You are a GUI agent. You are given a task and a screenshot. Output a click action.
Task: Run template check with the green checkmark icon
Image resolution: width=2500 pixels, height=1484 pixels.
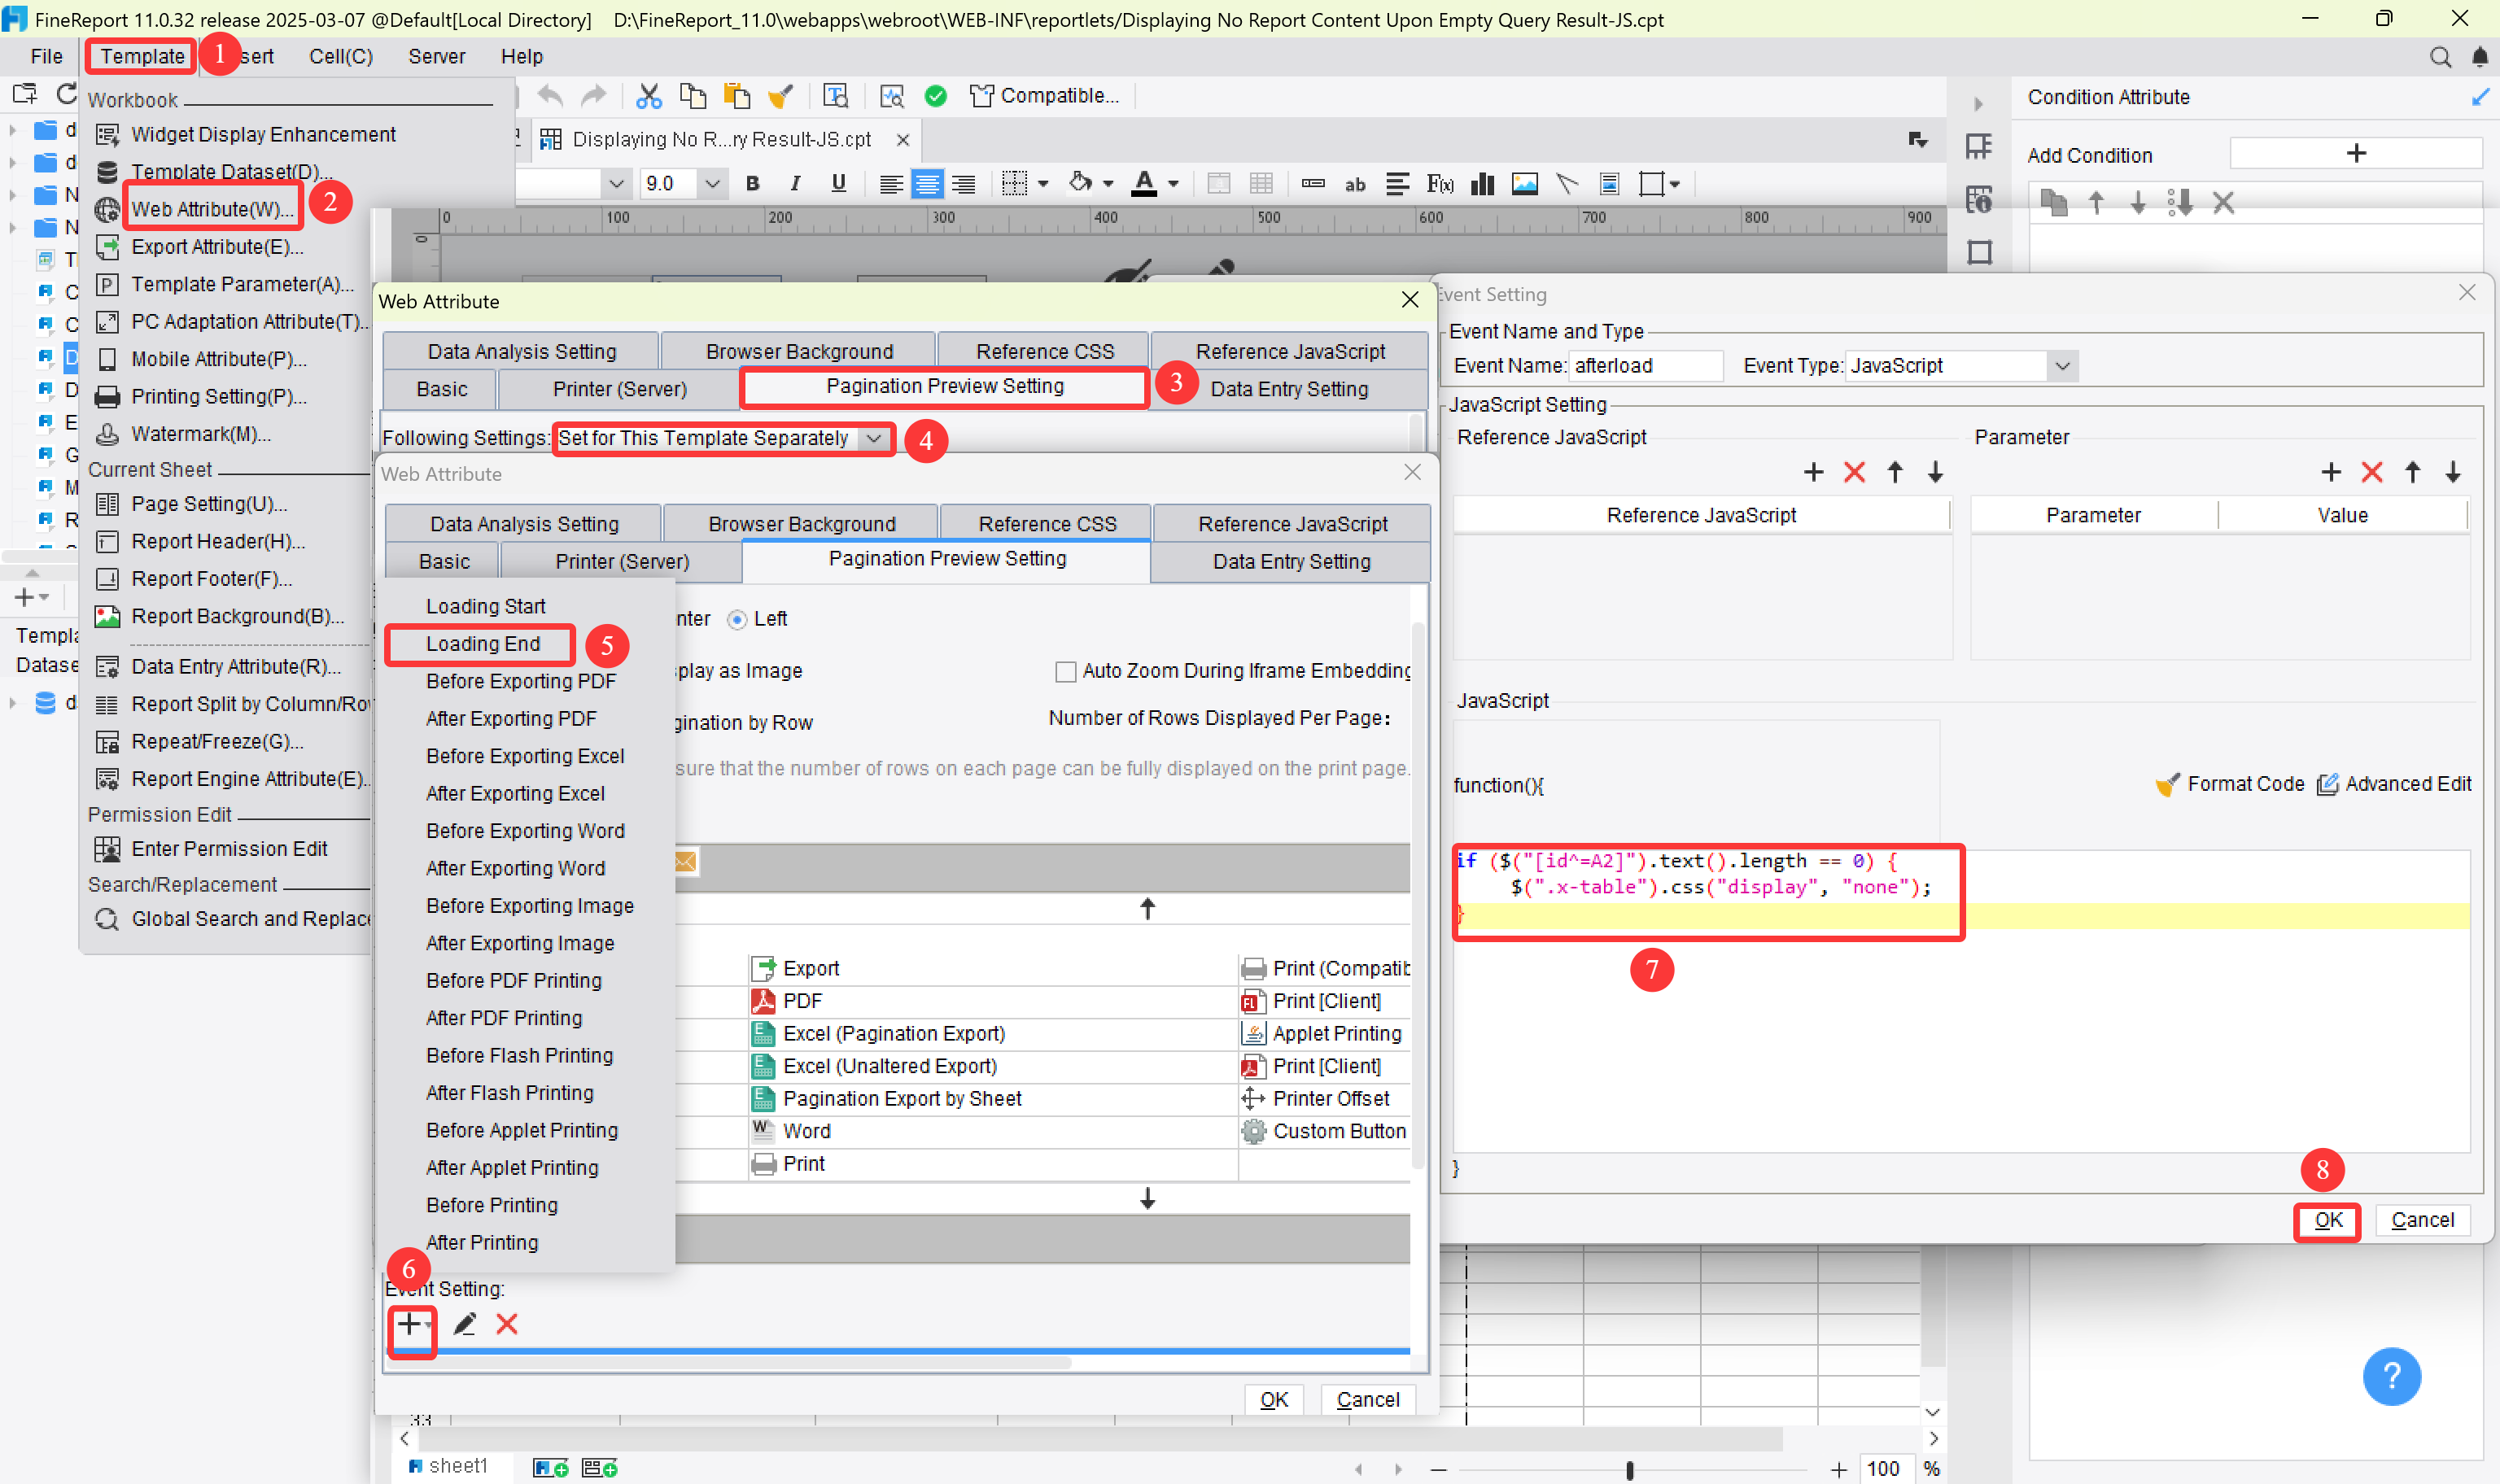(x=936, y=95)
